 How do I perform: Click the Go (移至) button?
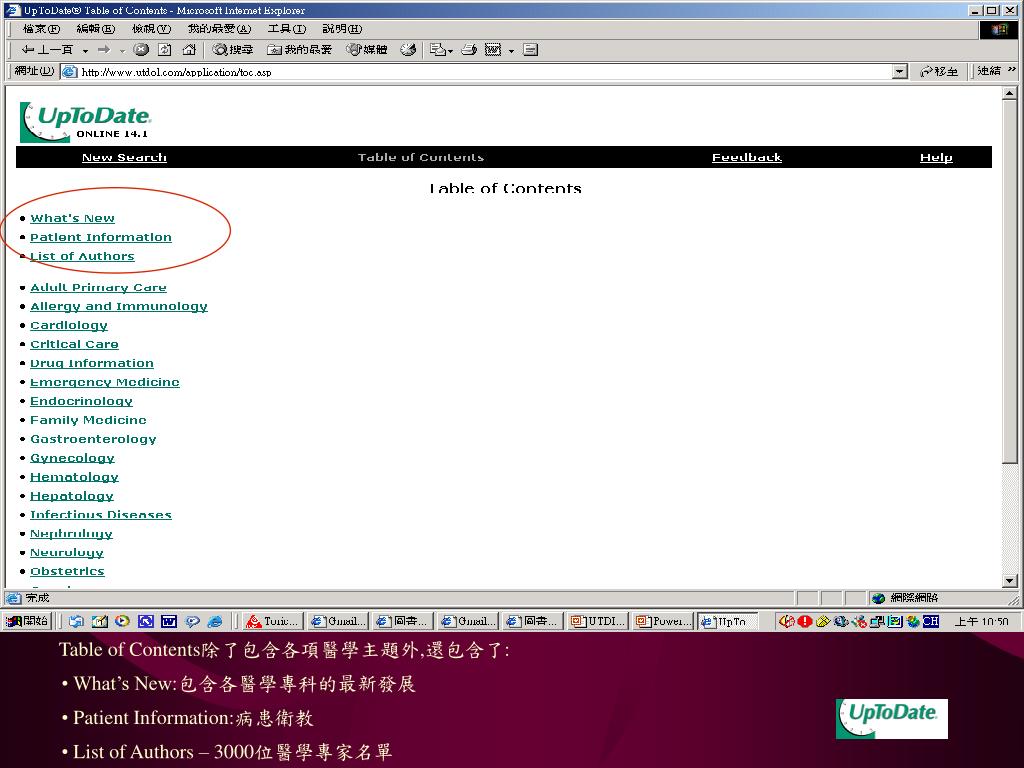click(x=938, y=71)
